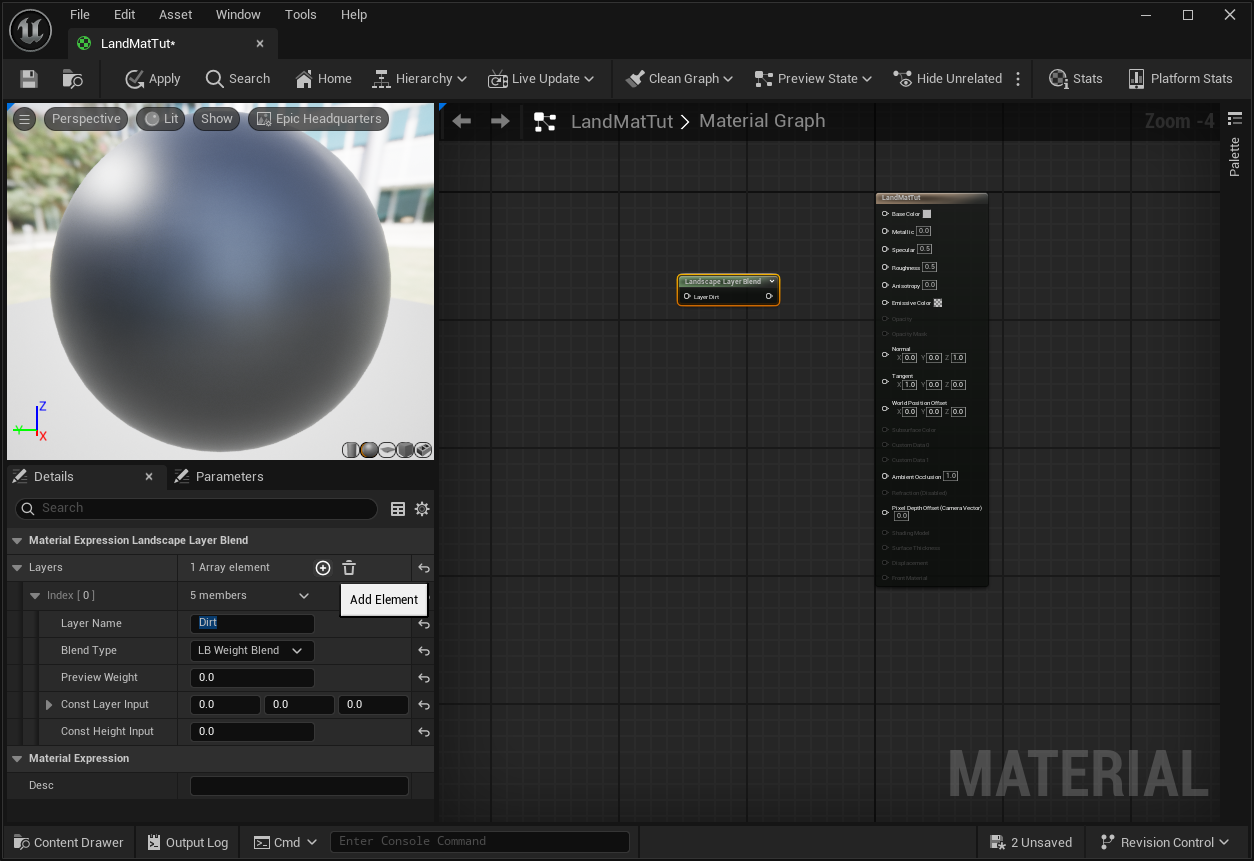Select the Landscape Layer Blend node
The width and height of the screenshot is (1254, 861).
[x=728, y=290]
